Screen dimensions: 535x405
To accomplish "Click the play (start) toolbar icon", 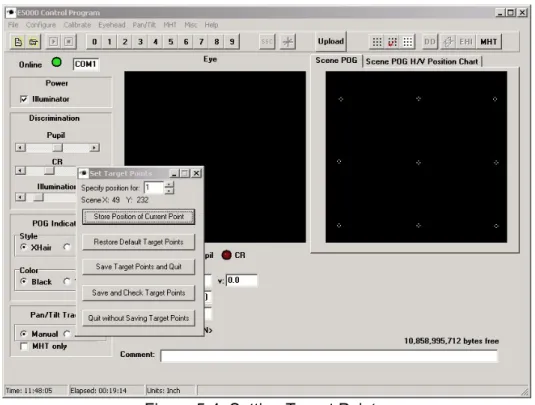I will click(53, 42).
